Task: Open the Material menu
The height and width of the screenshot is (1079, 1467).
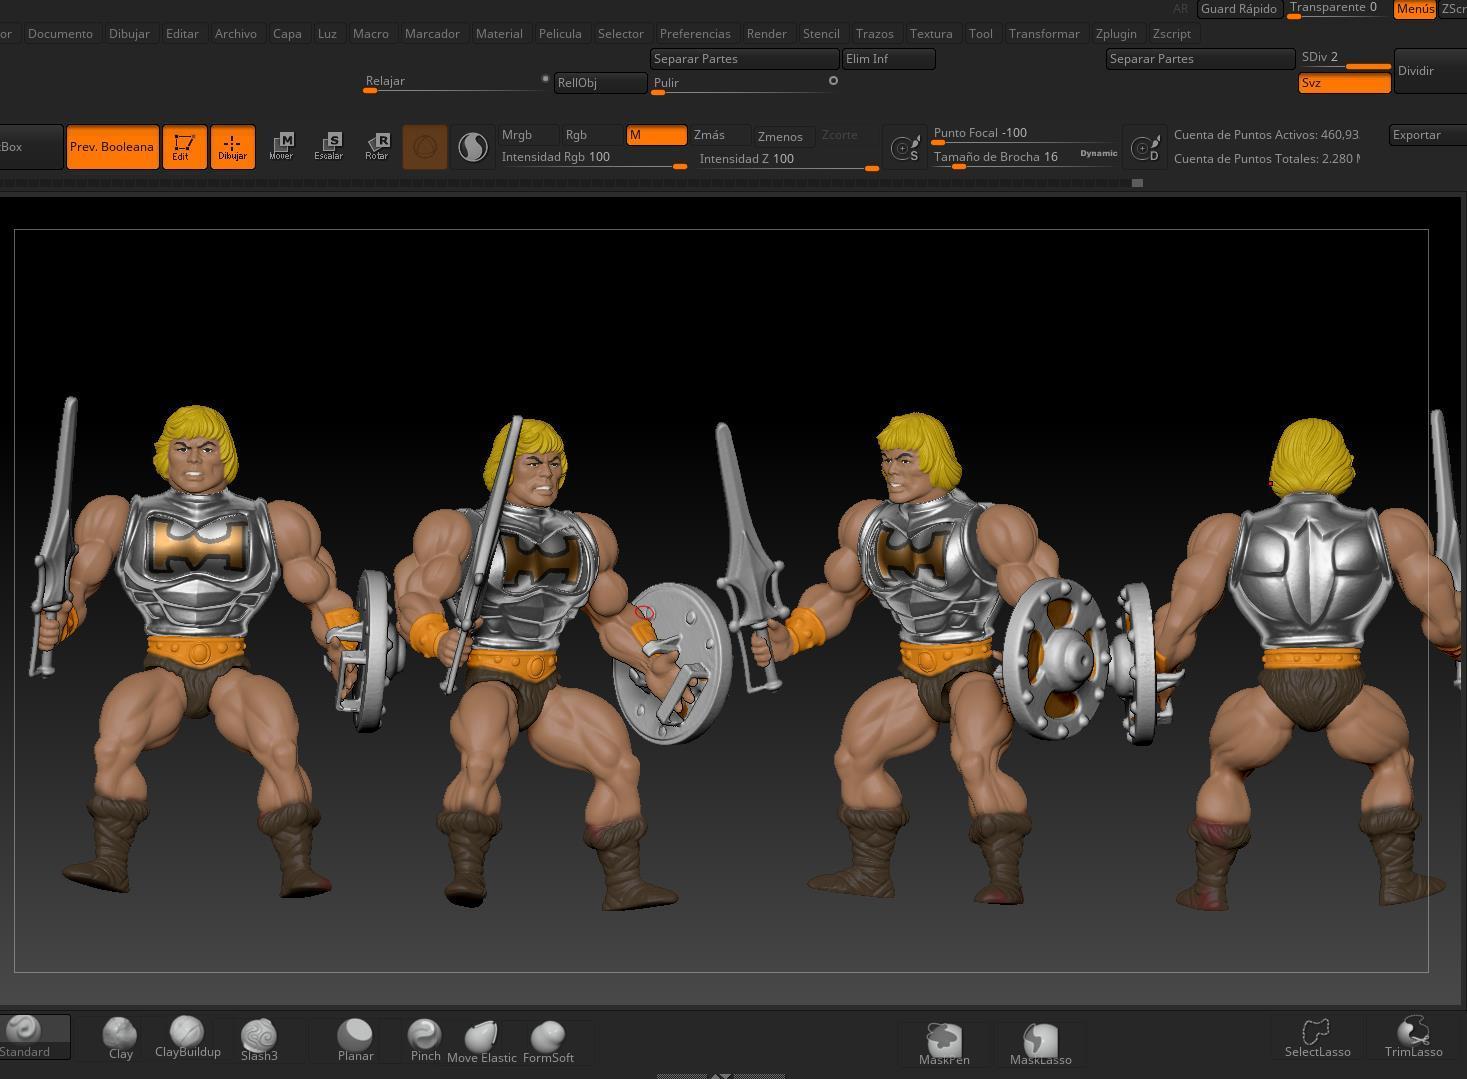Action: point(499,33)
